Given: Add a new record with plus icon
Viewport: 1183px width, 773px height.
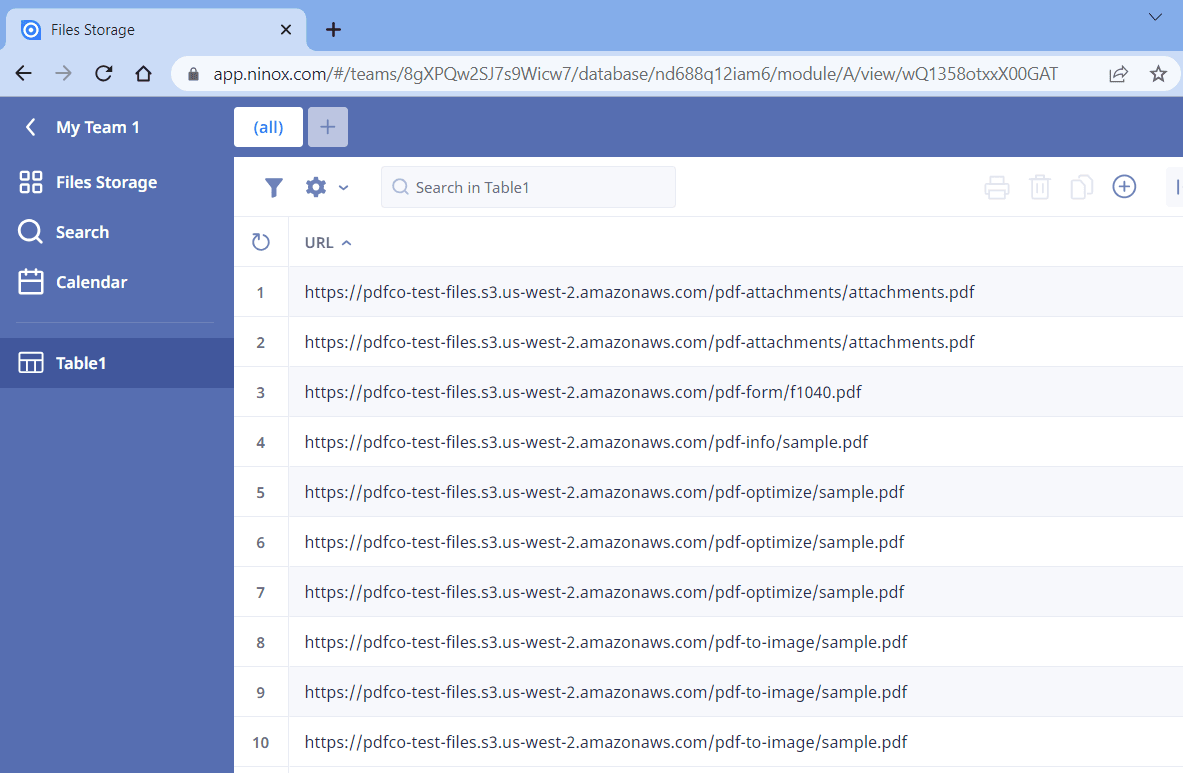Looking at the screenshot, I should (x=1124, y=186).
